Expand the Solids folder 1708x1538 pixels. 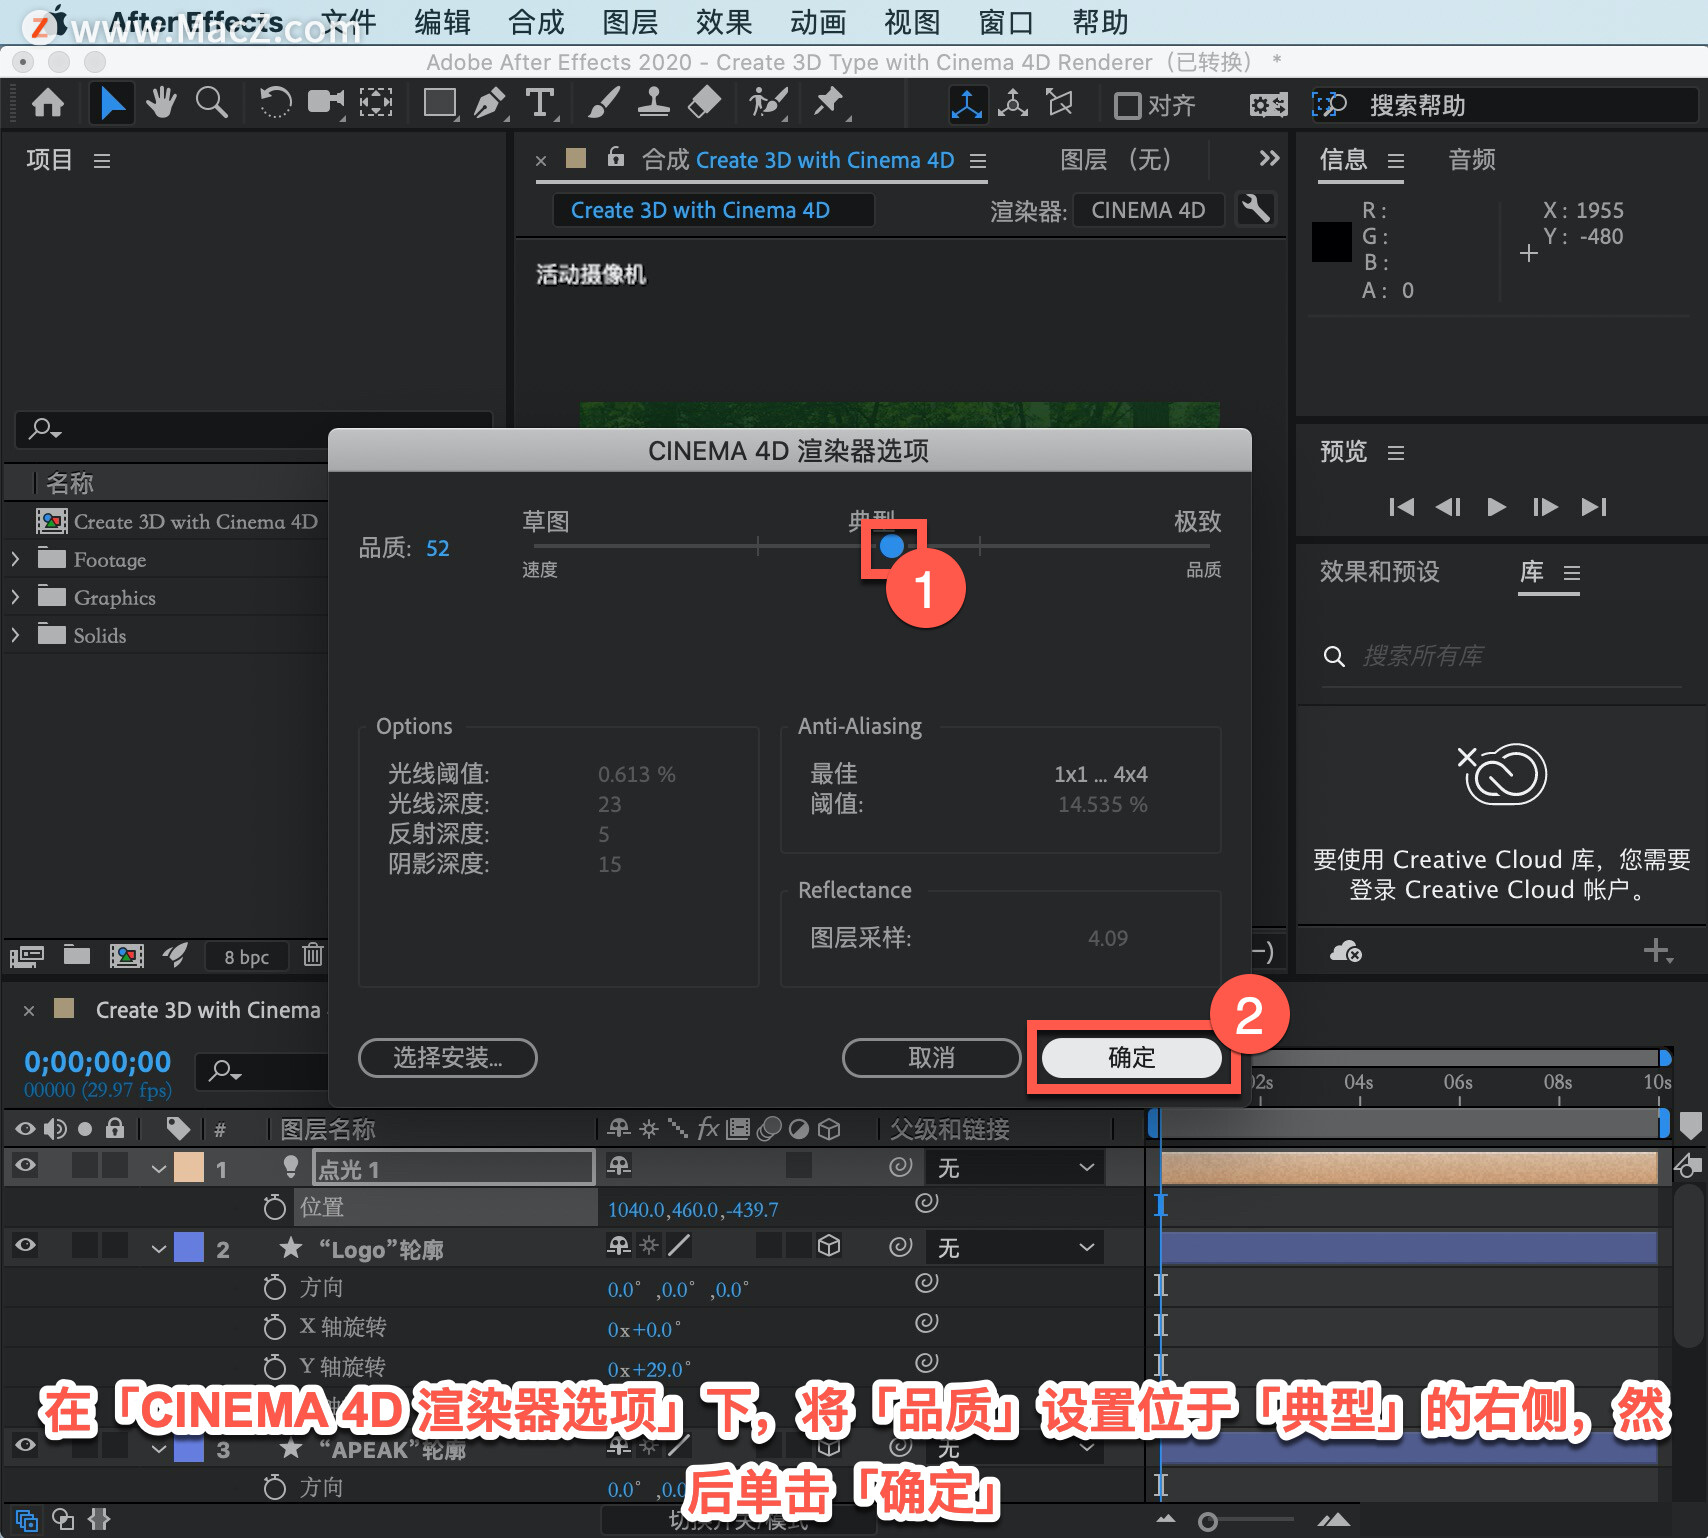coord(15,635)
